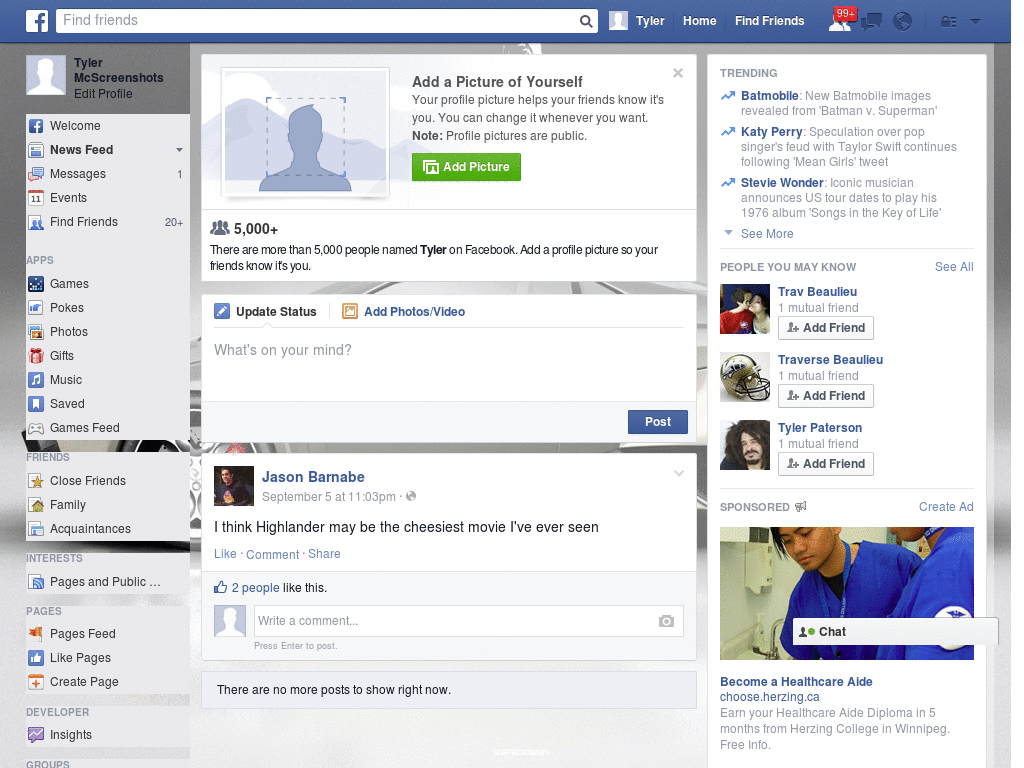
Task: Dismiss the Add a Picture card
Action: (x=678, y=73)
